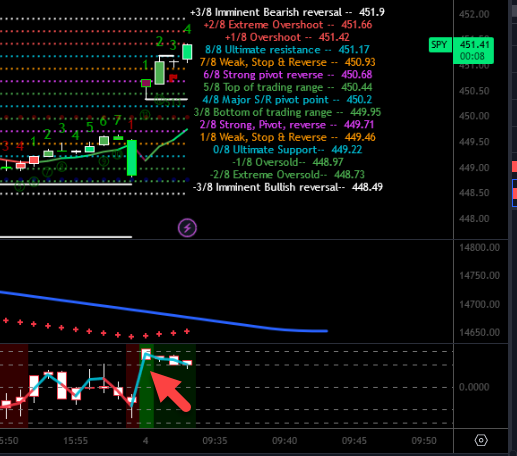This screenshot has height=456, width=517.
Task: Click the 449.50 price axis label
Action: pos(474,142)
